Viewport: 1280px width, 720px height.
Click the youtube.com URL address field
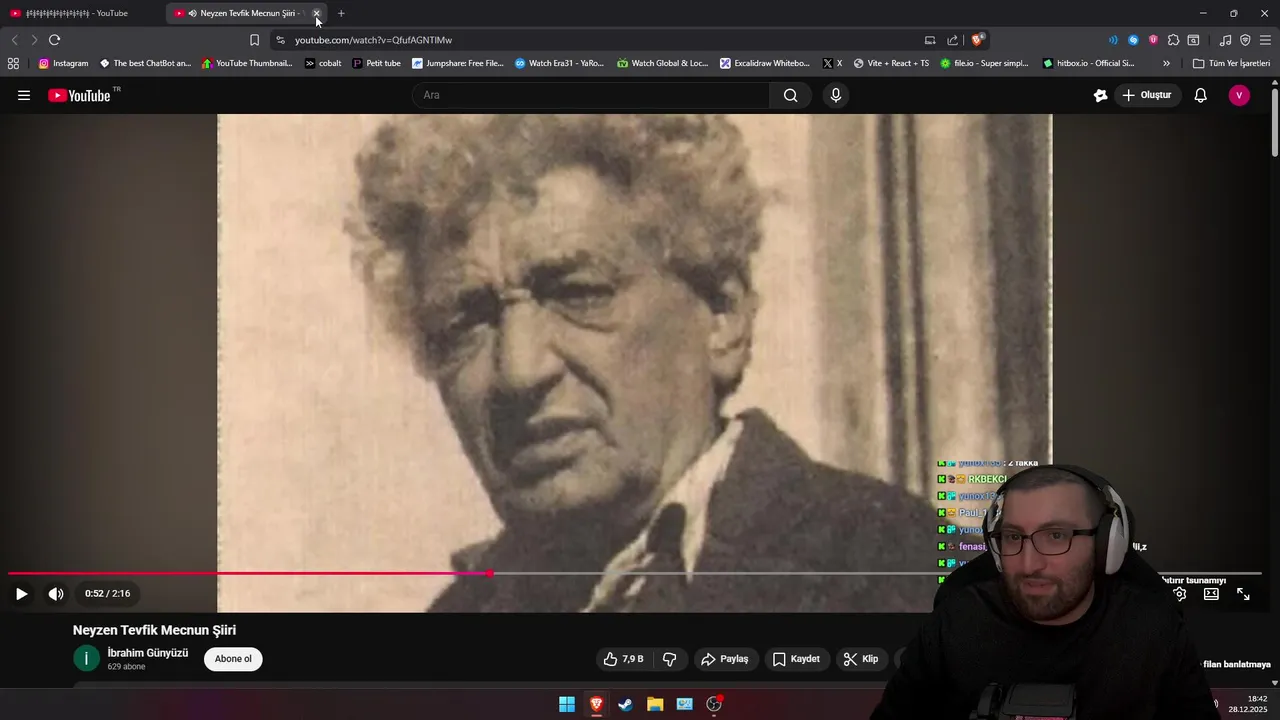pyautogui.click(x=600, y=40)
